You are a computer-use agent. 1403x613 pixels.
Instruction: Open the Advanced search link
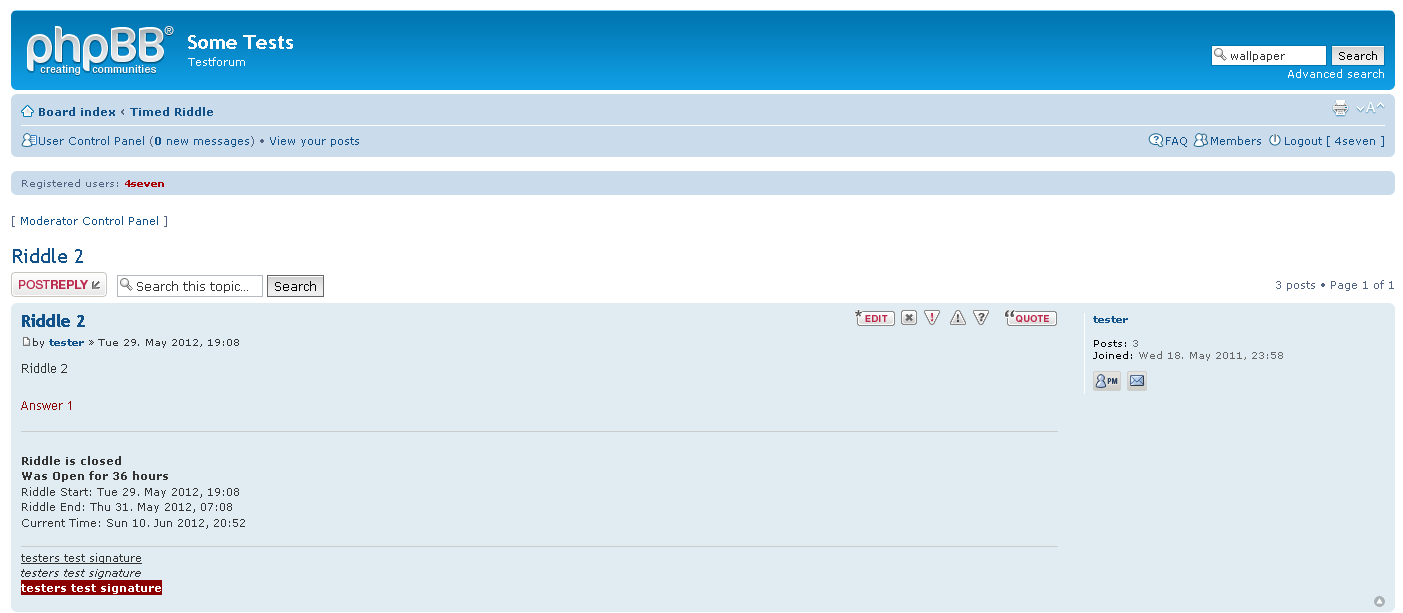coord(1335,74)
